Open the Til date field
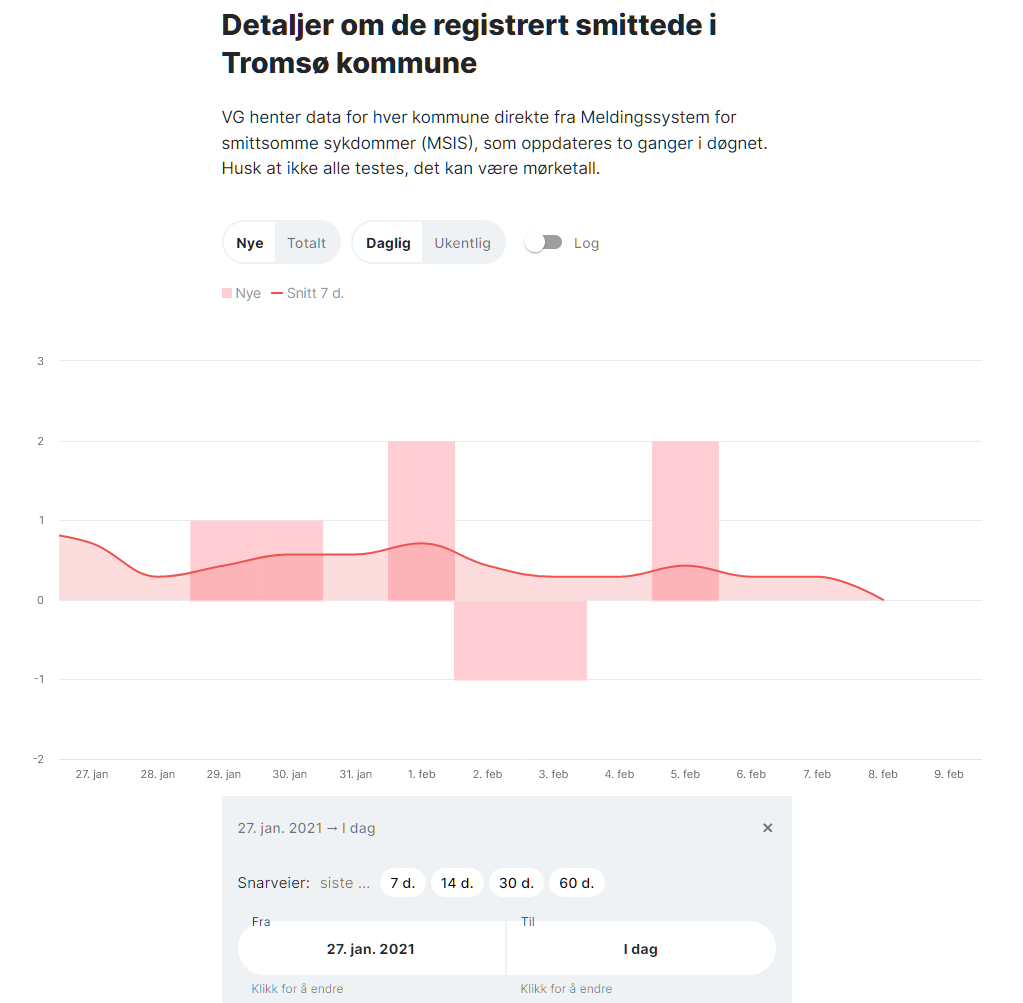 tap(641, 948)
